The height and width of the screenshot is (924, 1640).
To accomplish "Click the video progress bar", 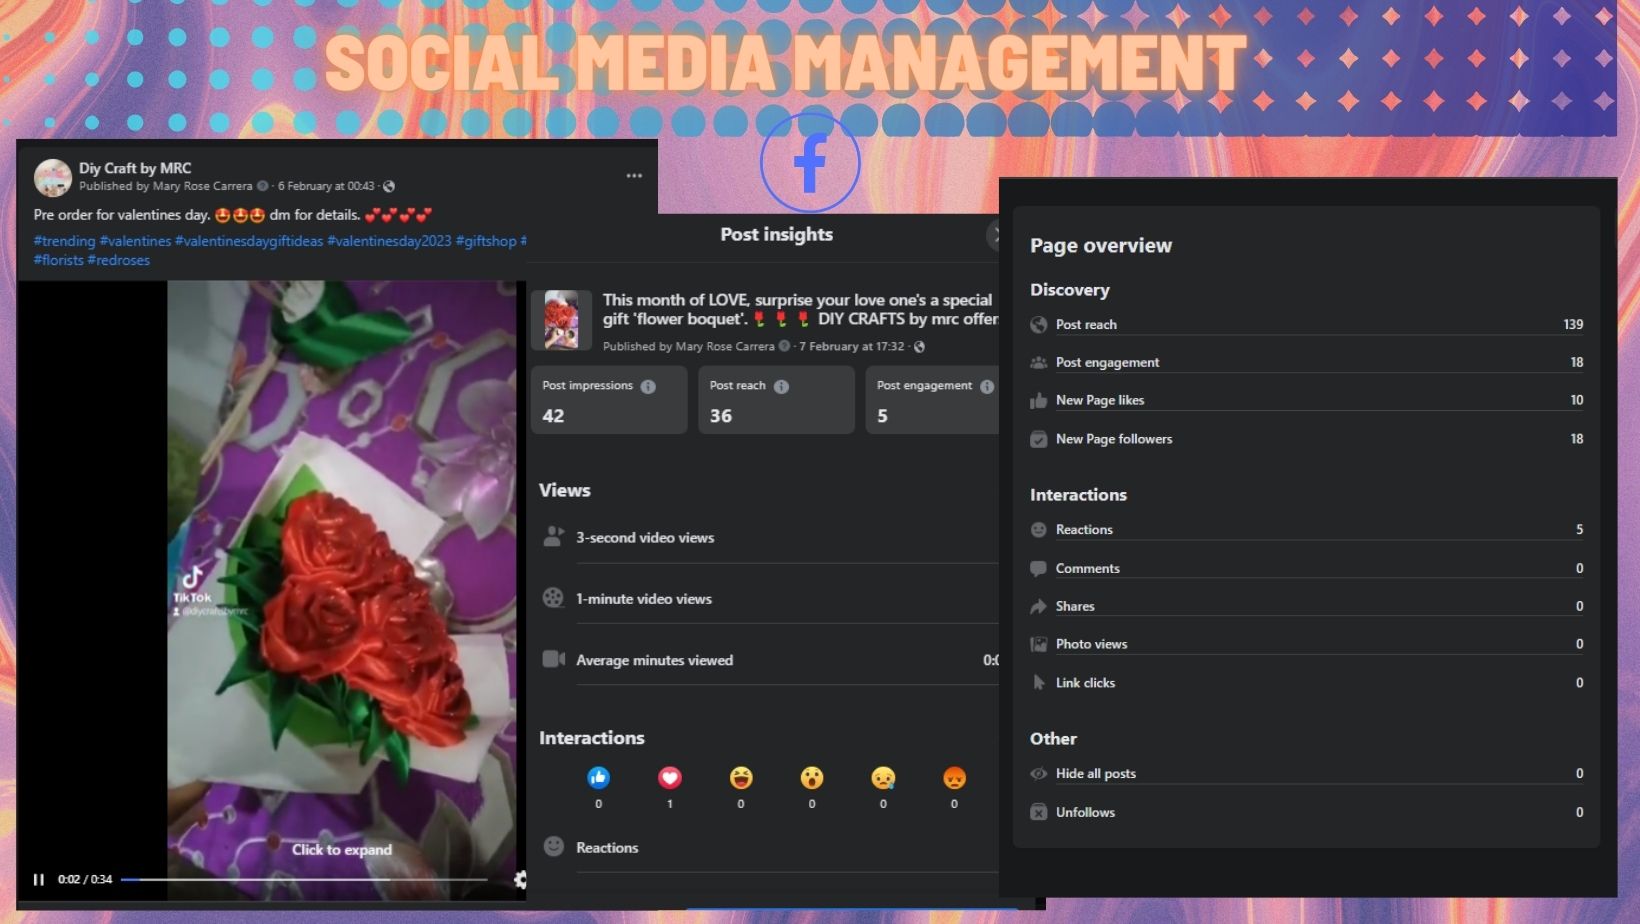I will pyautogui.click(x=304, y=879).
